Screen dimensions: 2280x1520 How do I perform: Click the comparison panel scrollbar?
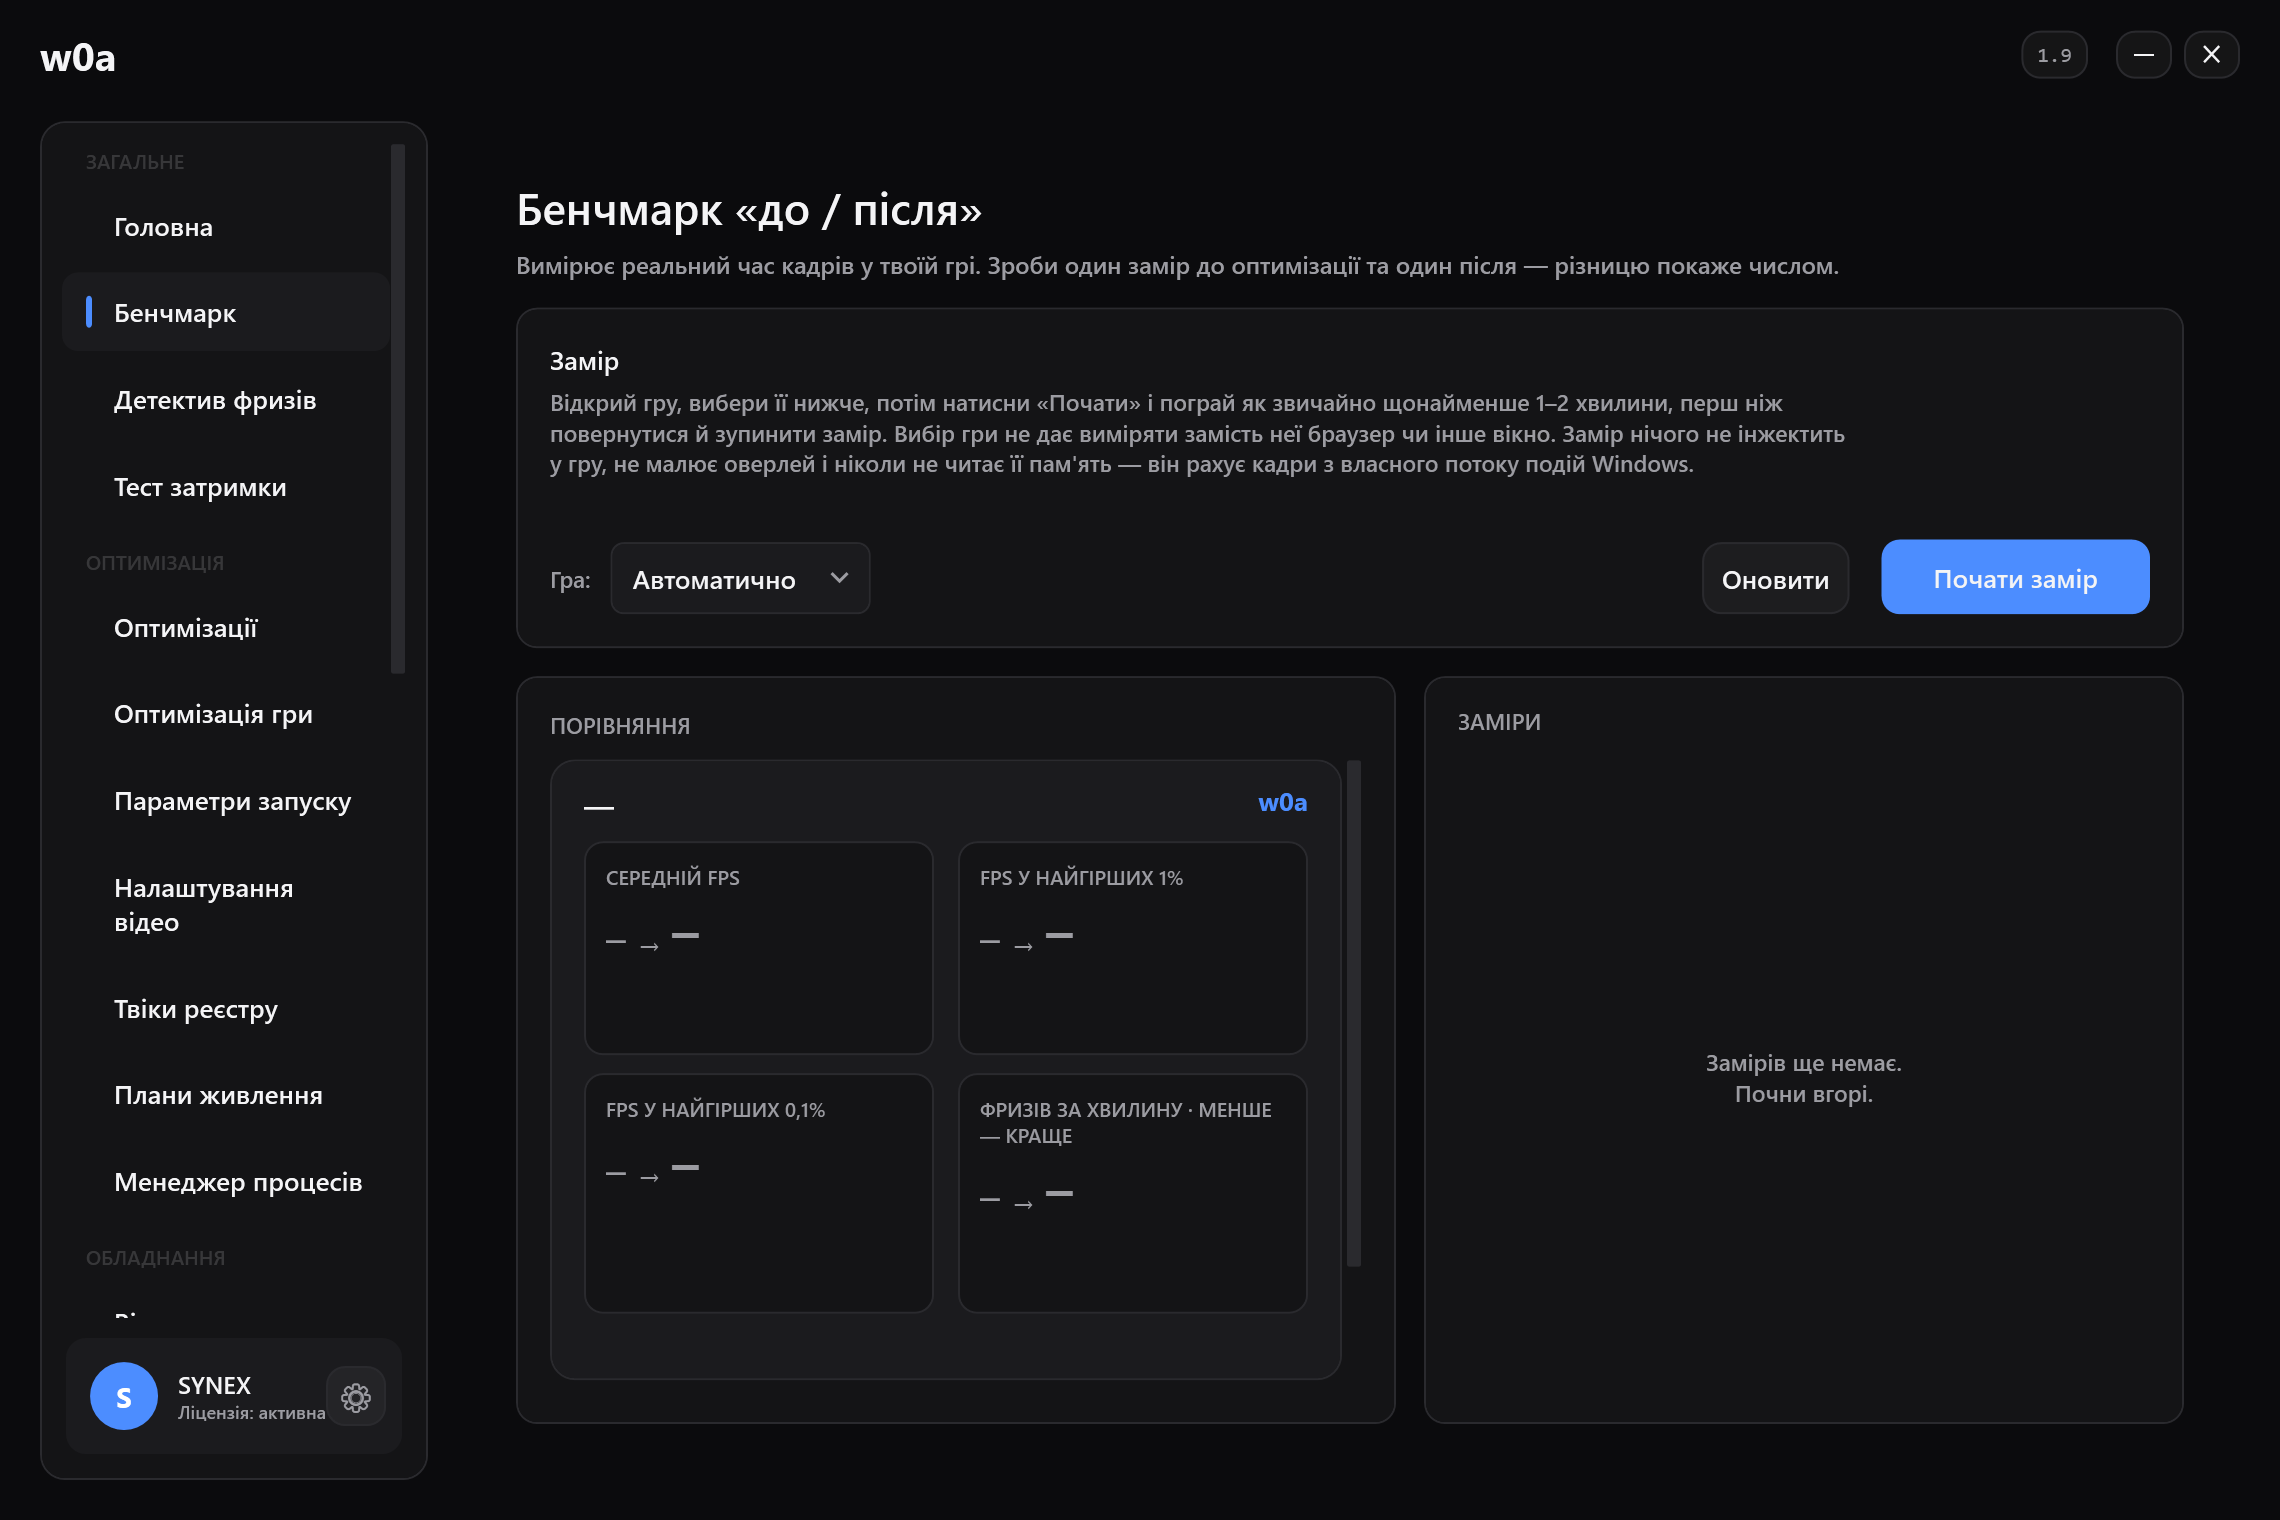tap(1354, 1013)
